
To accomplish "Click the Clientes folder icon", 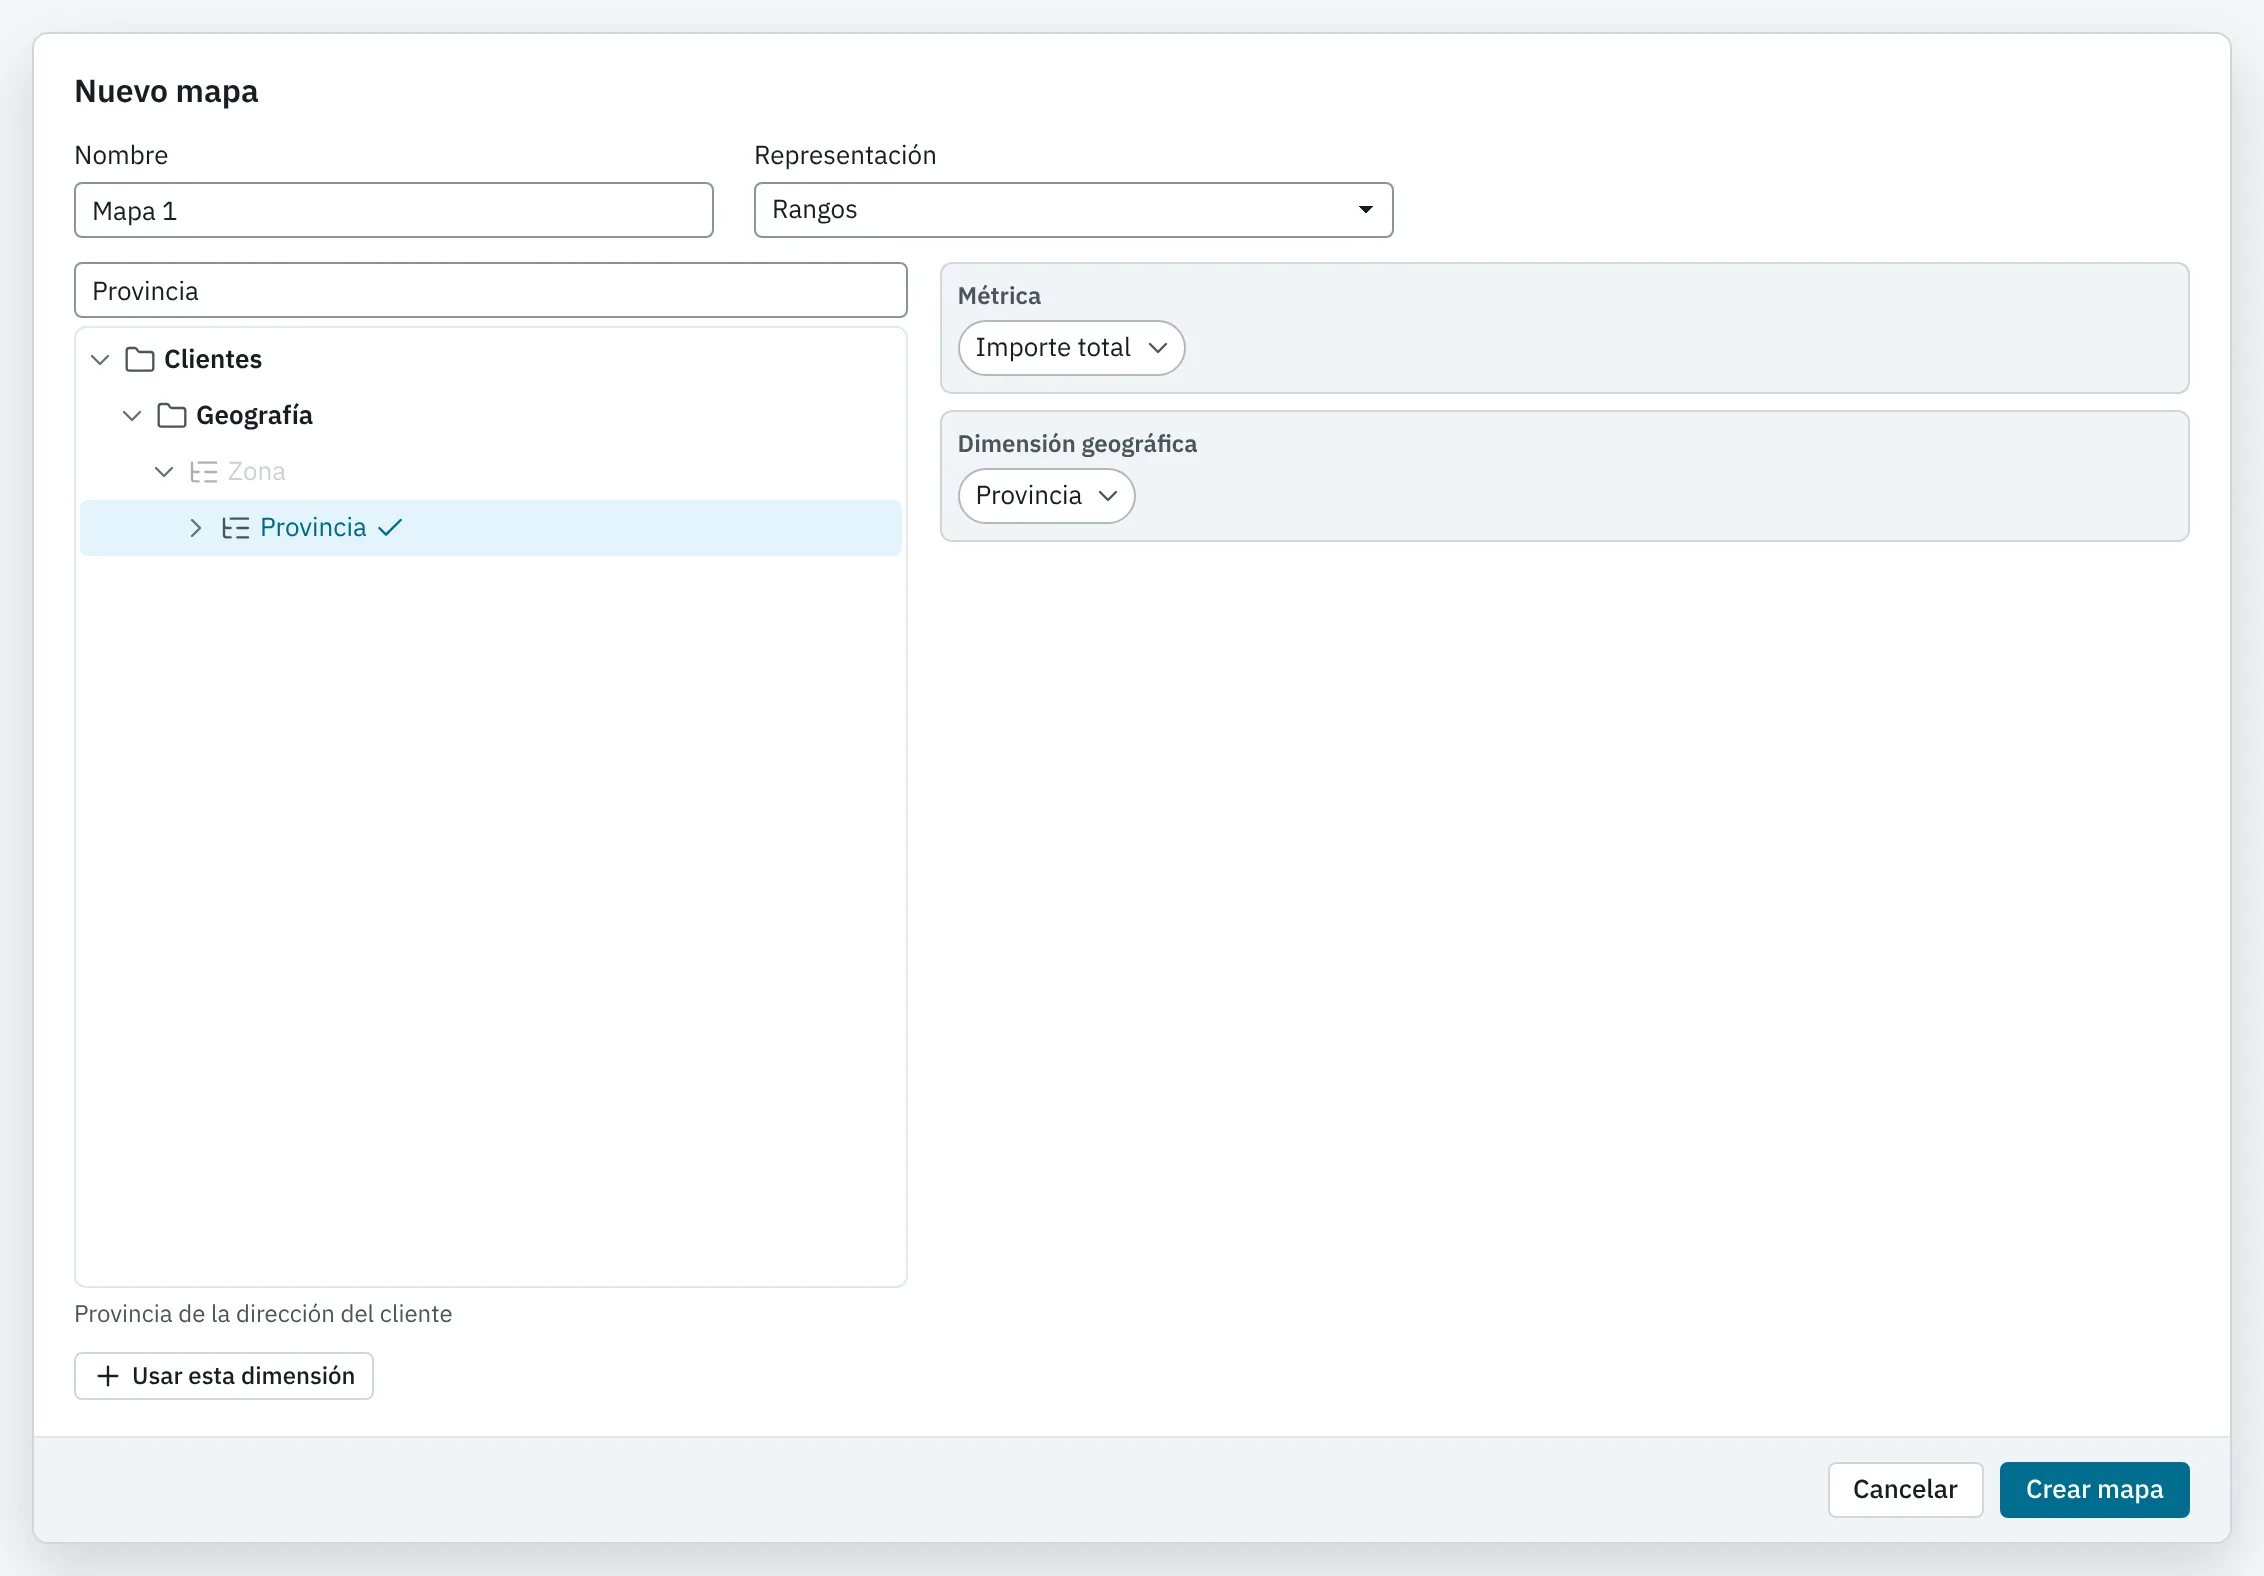I will pyautogui.click(x=140, y=359).
